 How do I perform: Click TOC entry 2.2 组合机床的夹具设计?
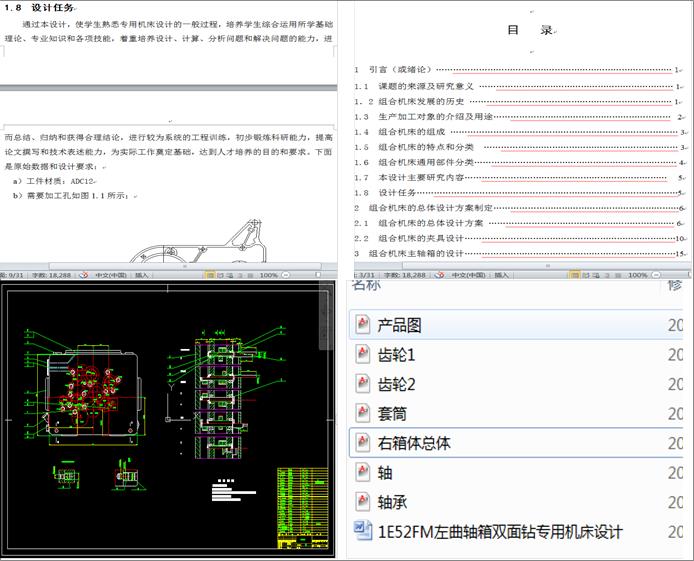pos(519,238)
